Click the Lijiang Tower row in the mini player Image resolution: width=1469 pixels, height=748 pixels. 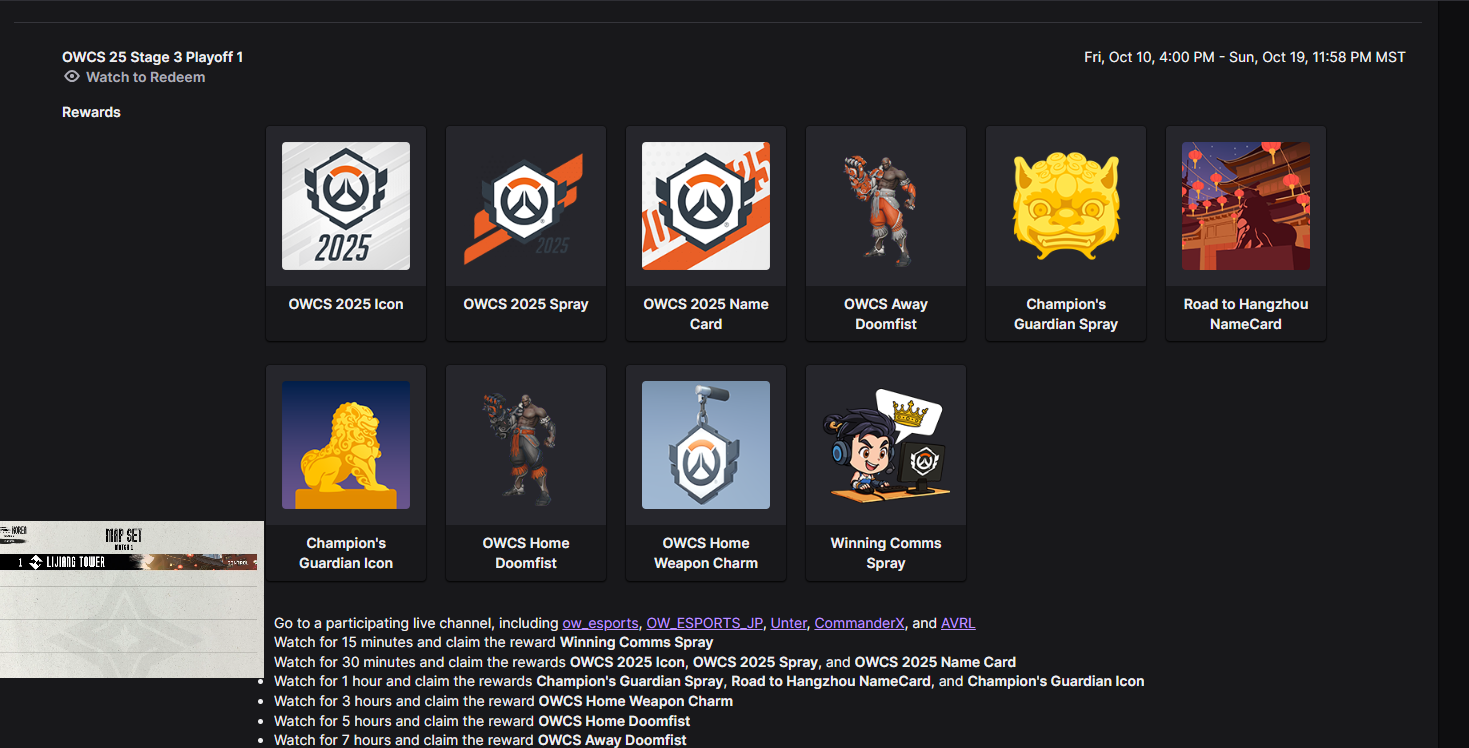(x=129, y=562)
